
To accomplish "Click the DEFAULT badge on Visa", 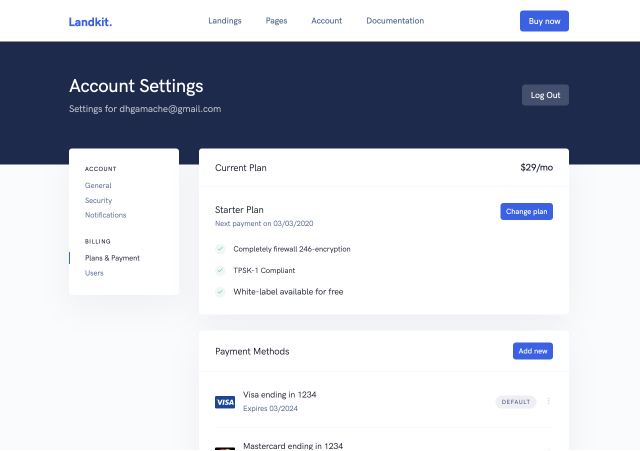I will point(516,402).
